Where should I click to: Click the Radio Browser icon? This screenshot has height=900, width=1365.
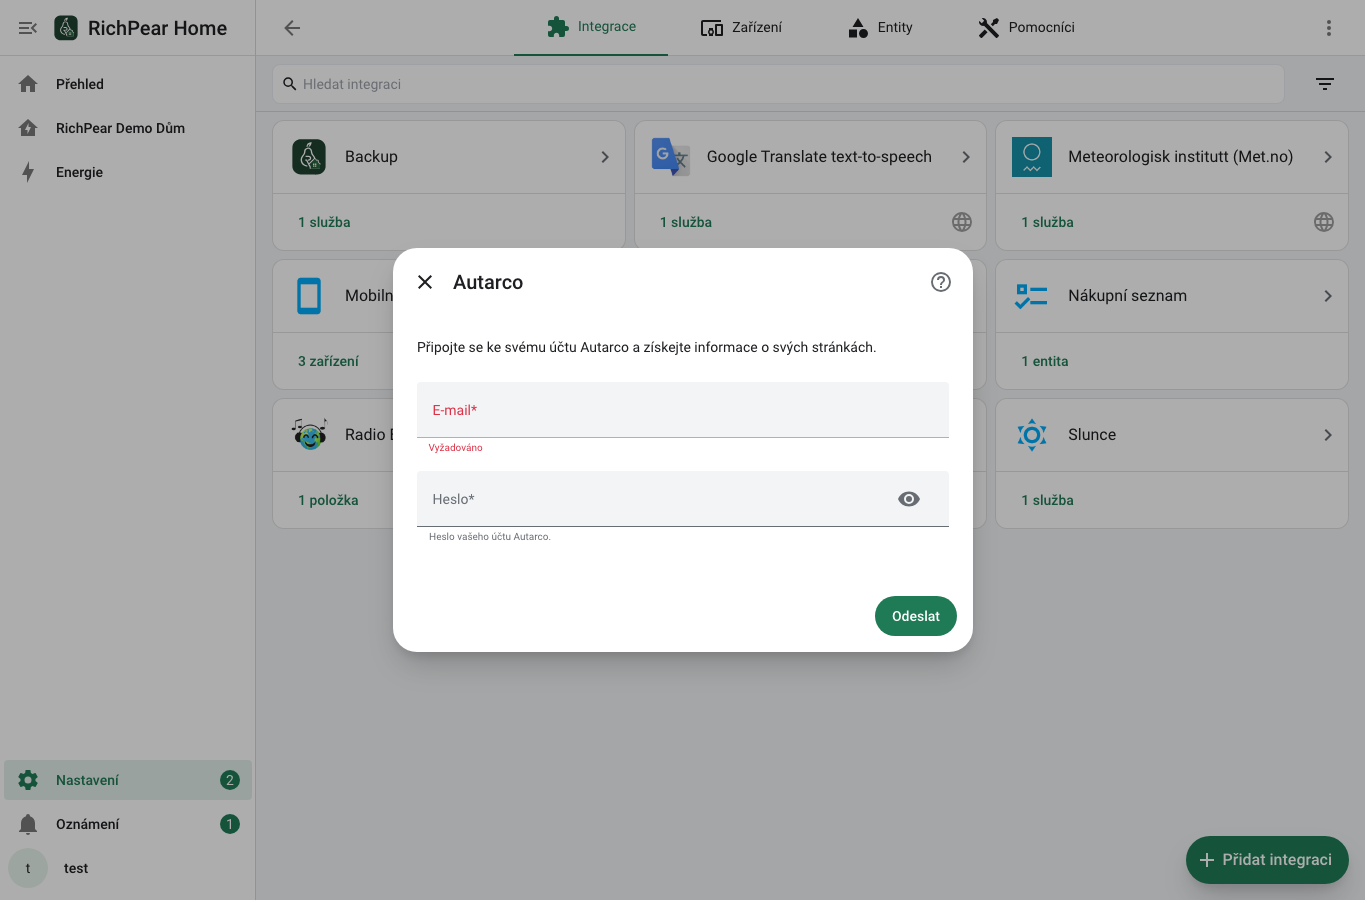(309, 435)
